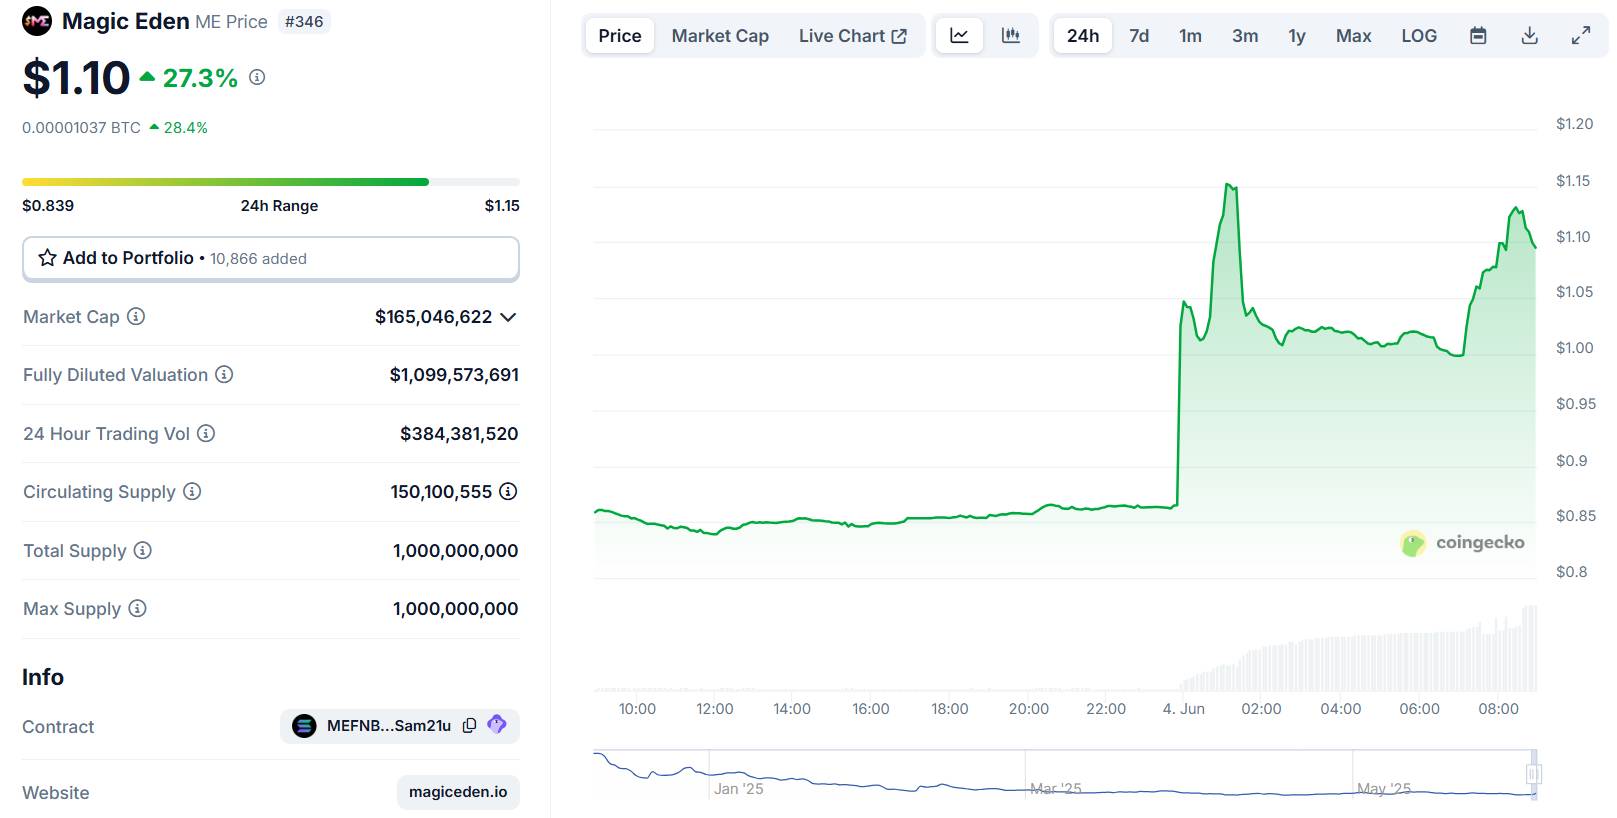
Task: Open the Fully Diluted Valuation info icon
Action: pos(224,374)
